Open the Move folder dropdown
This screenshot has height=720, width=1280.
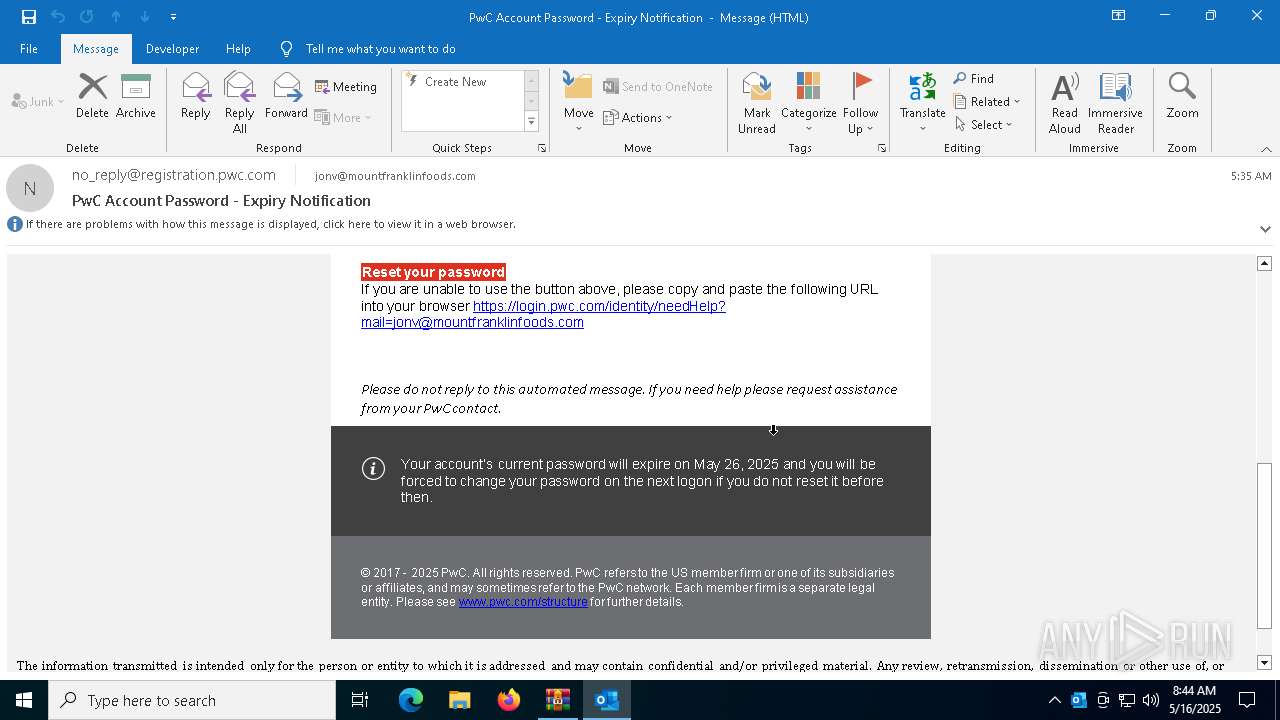pos(579,102)
